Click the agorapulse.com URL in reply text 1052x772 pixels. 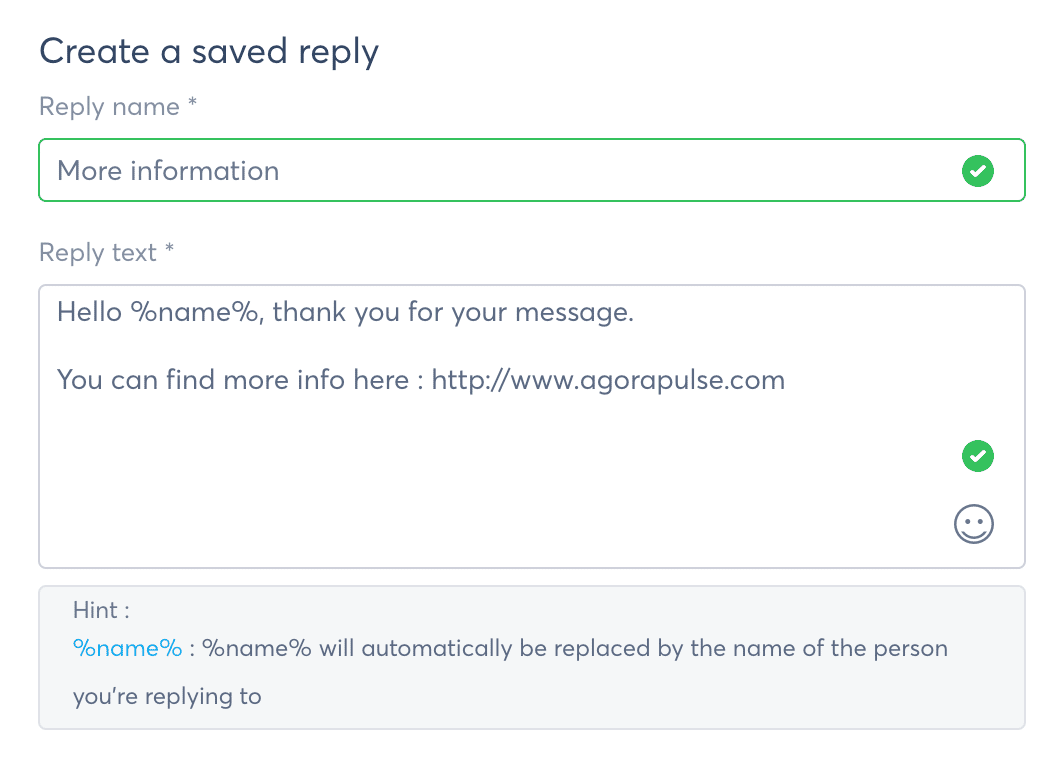pyautogui.click(x=608, y=380)
